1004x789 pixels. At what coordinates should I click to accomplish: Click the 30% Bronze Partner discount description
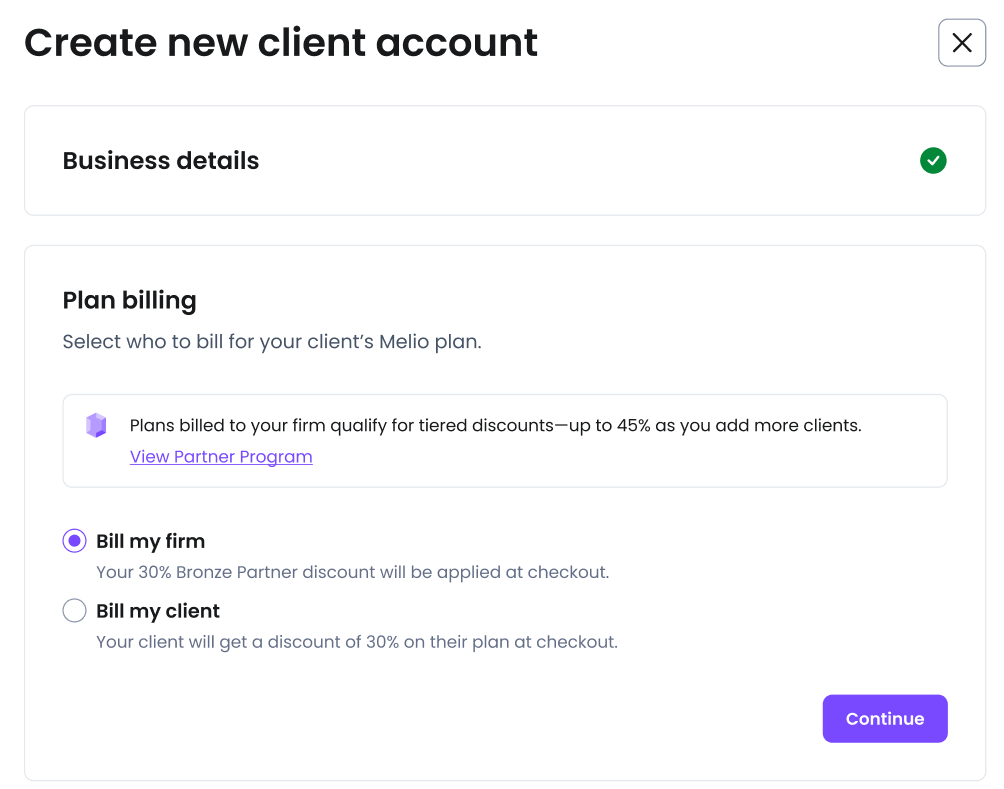click(x=352, y=573)
